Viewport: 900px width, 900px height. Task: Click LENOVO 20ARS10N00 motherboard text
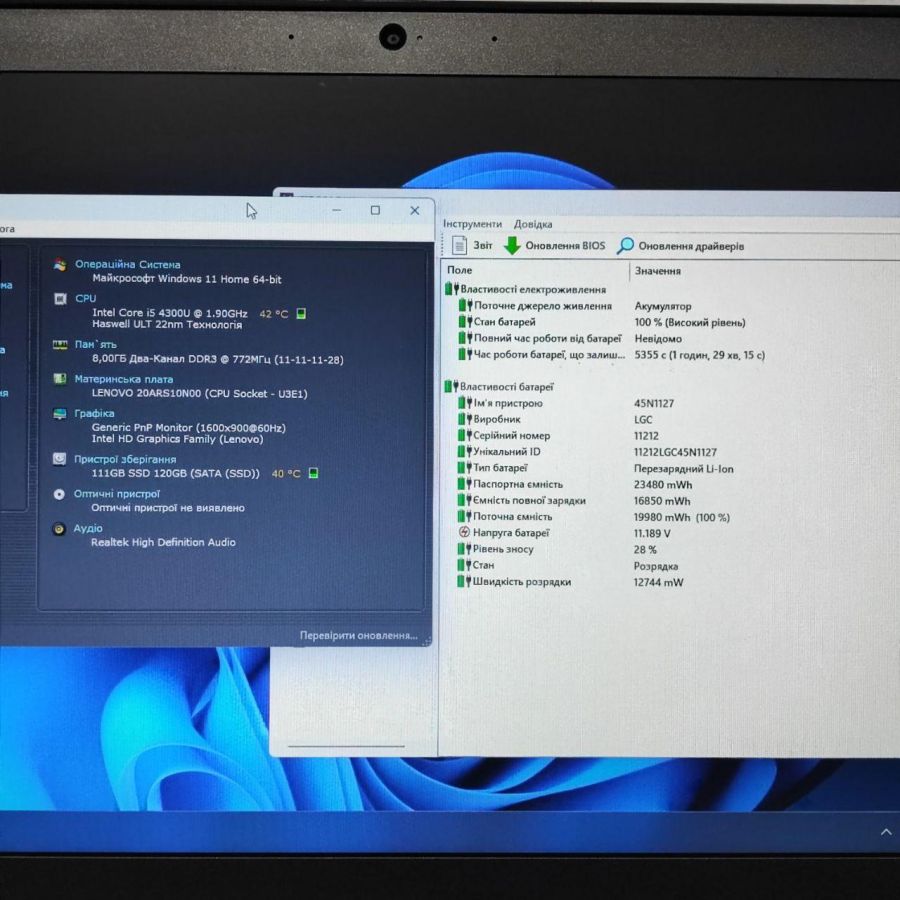tap(200, 394)
